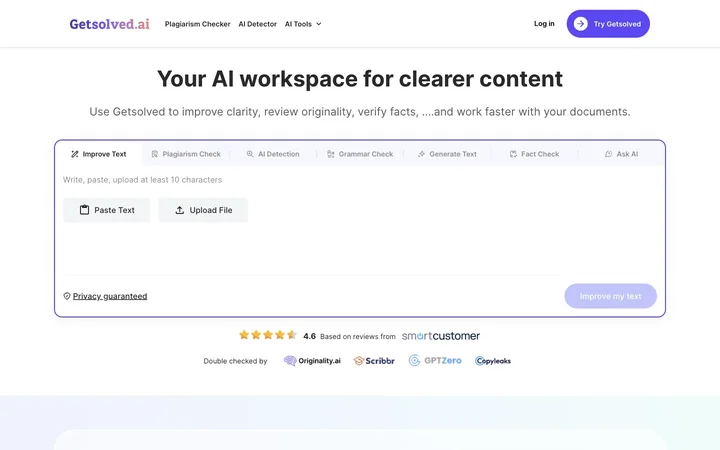Click the Improve my text button
The image size is (720, 450).
coord(610,296)
